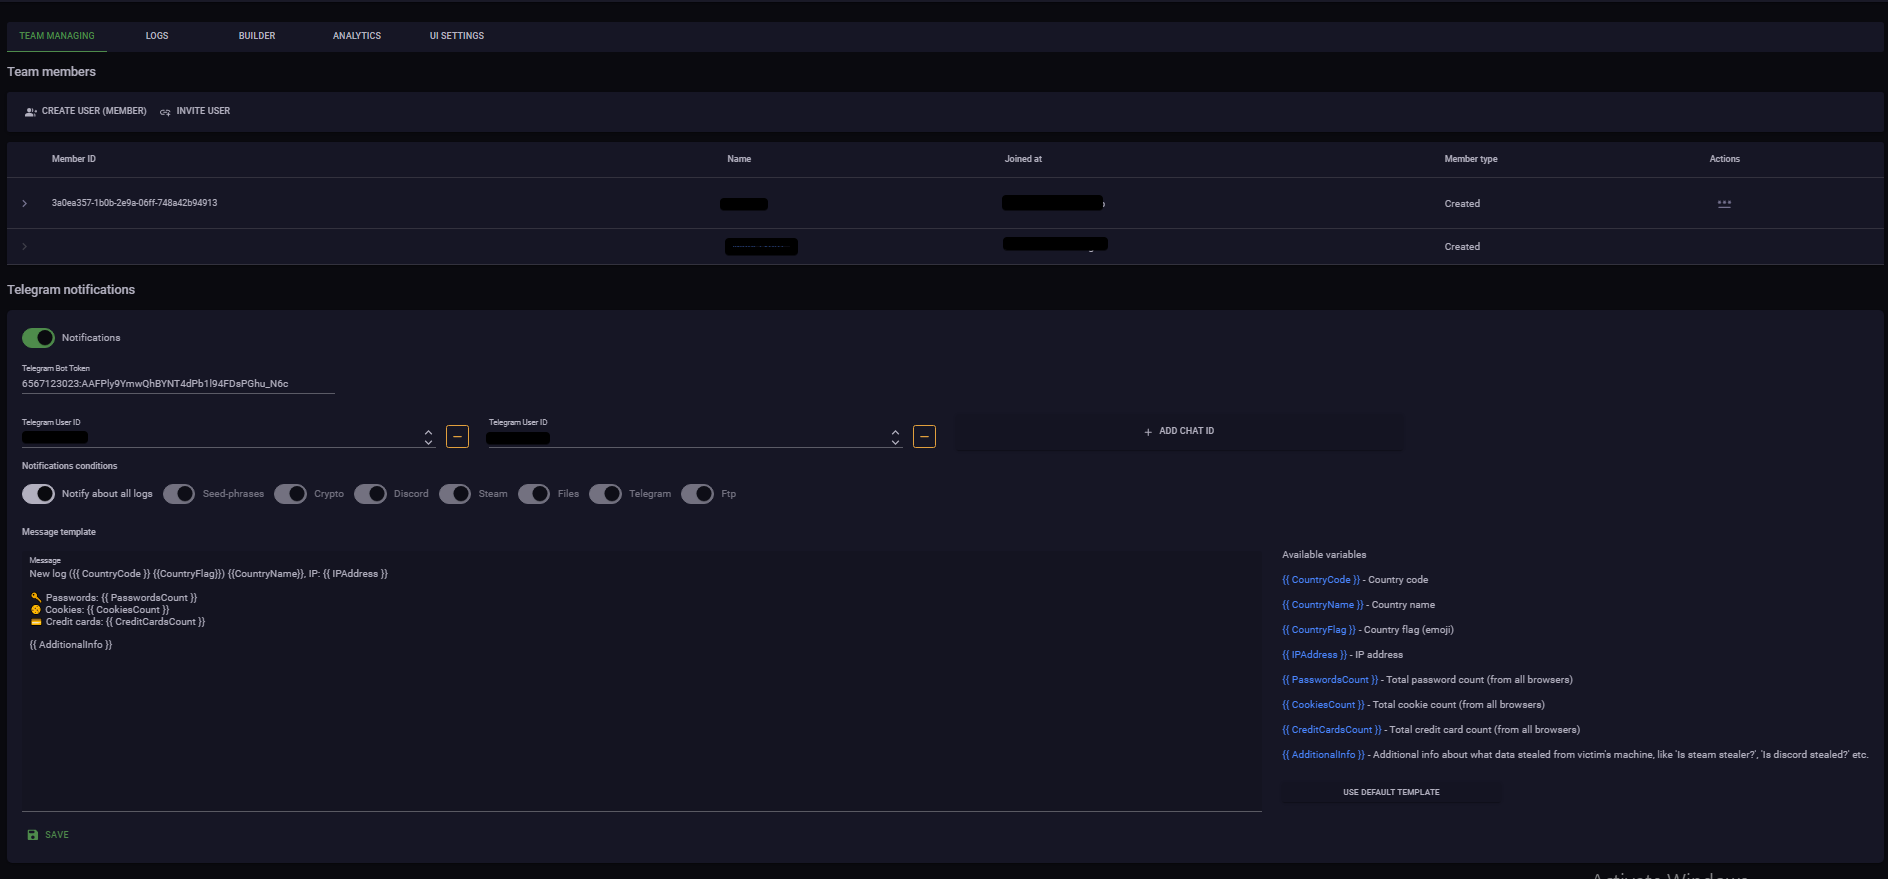
Task: Click the Invite User link icon
Action: tap(165, 112)
